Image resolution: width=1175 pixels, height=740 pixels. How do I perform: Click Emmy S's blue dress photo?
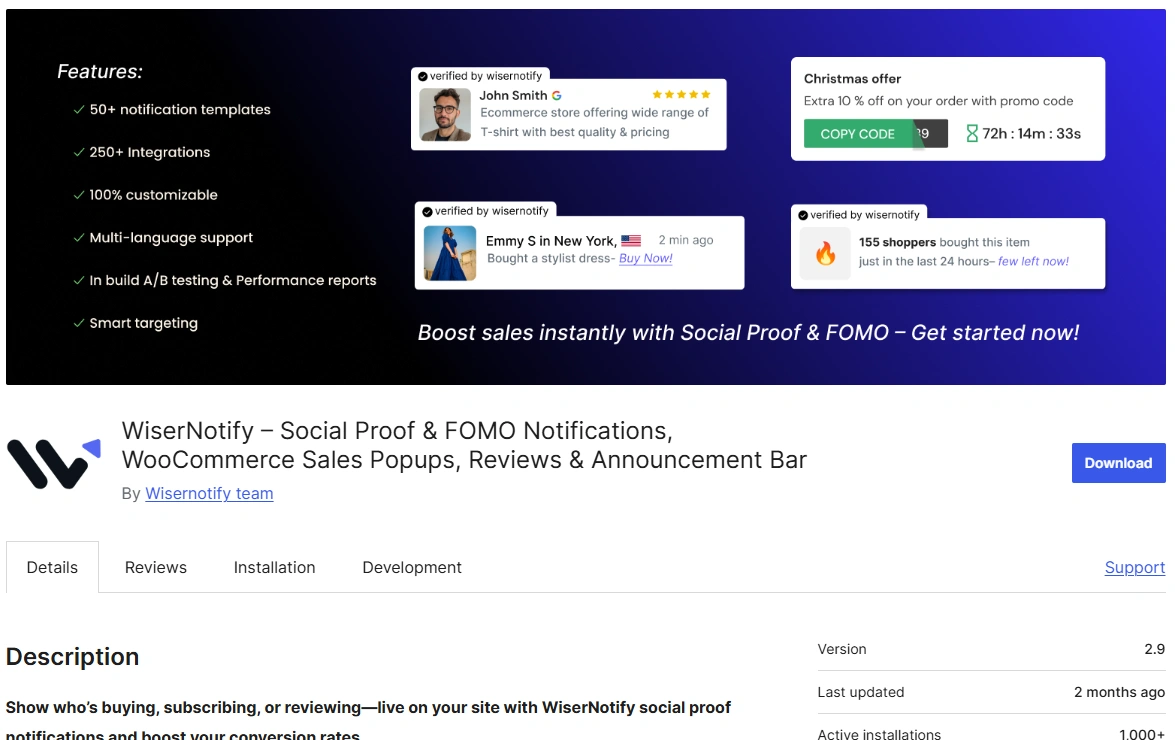coord(449,252)
